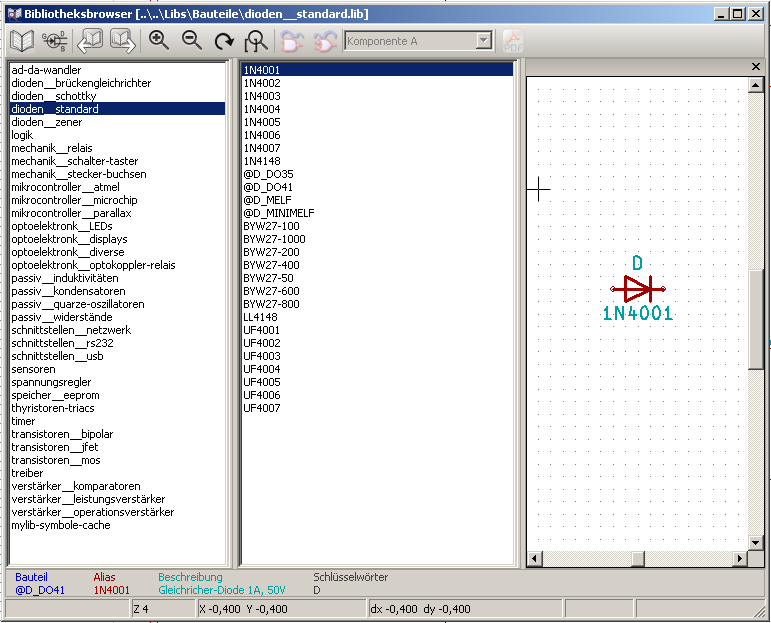The height and width of the screenshot is (623, 771).
Task: Zoom in with the magnifier plus icon
Action: [159, 41]
